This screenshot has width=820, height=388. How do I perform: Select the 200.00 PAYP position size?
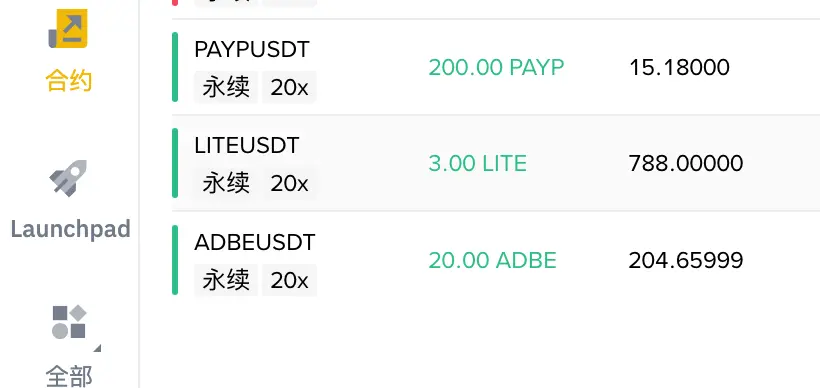pyautogui.click(x=496, y=67)
